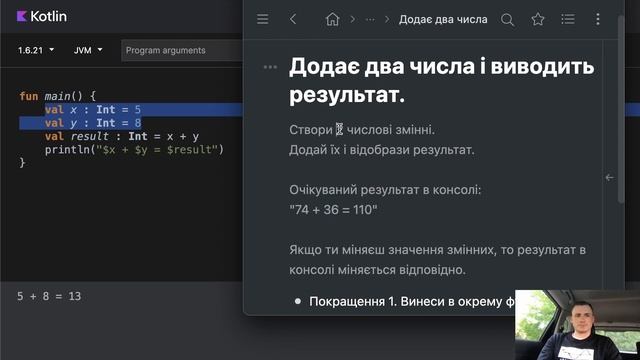Click the 'fun main() {' code line

click(x=58, y=96)
